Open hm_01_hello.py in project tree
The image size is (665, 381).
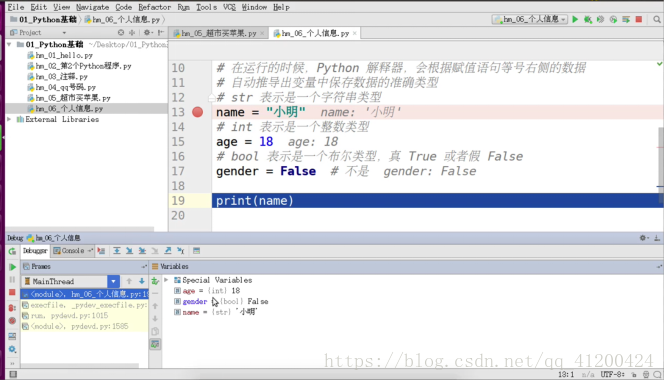coord(64,56)
